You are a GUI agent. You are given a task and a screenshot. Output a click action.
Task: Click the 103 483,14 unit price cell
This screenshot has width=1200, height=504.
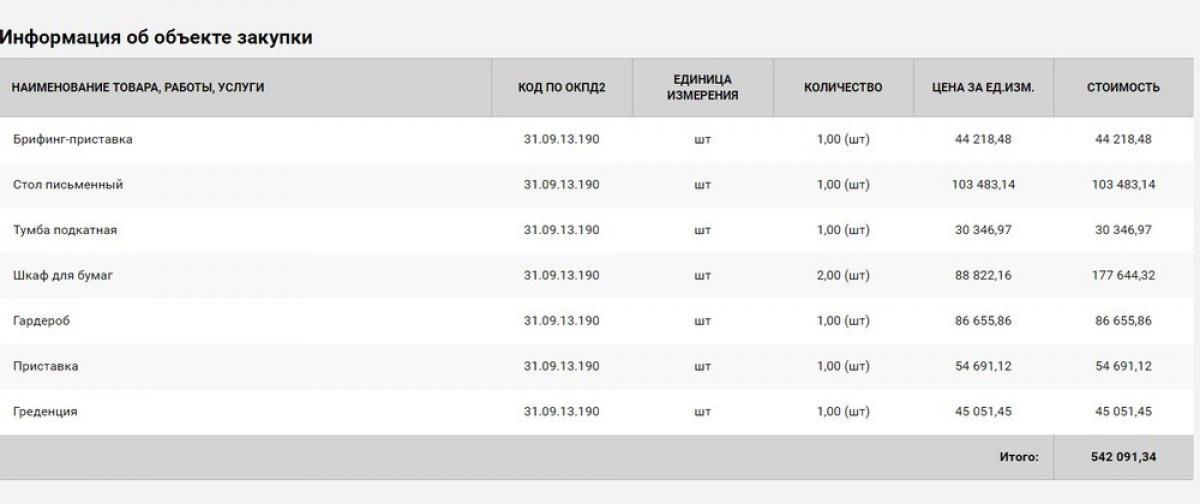point(983,185)
